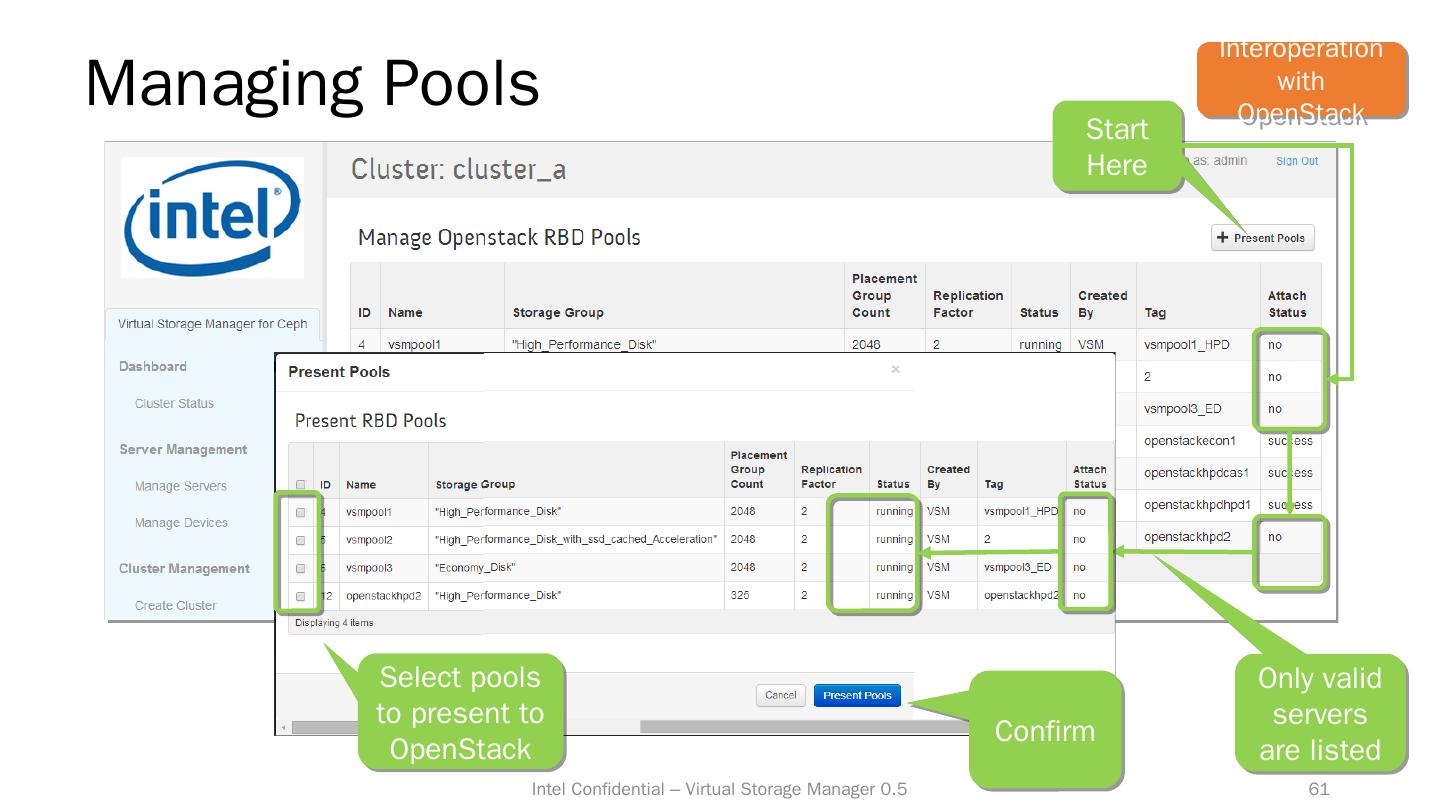Viewport: 1440px width, 810px height.
Task: Check the box for the vsmpool3 row
Action: (300, 568)
